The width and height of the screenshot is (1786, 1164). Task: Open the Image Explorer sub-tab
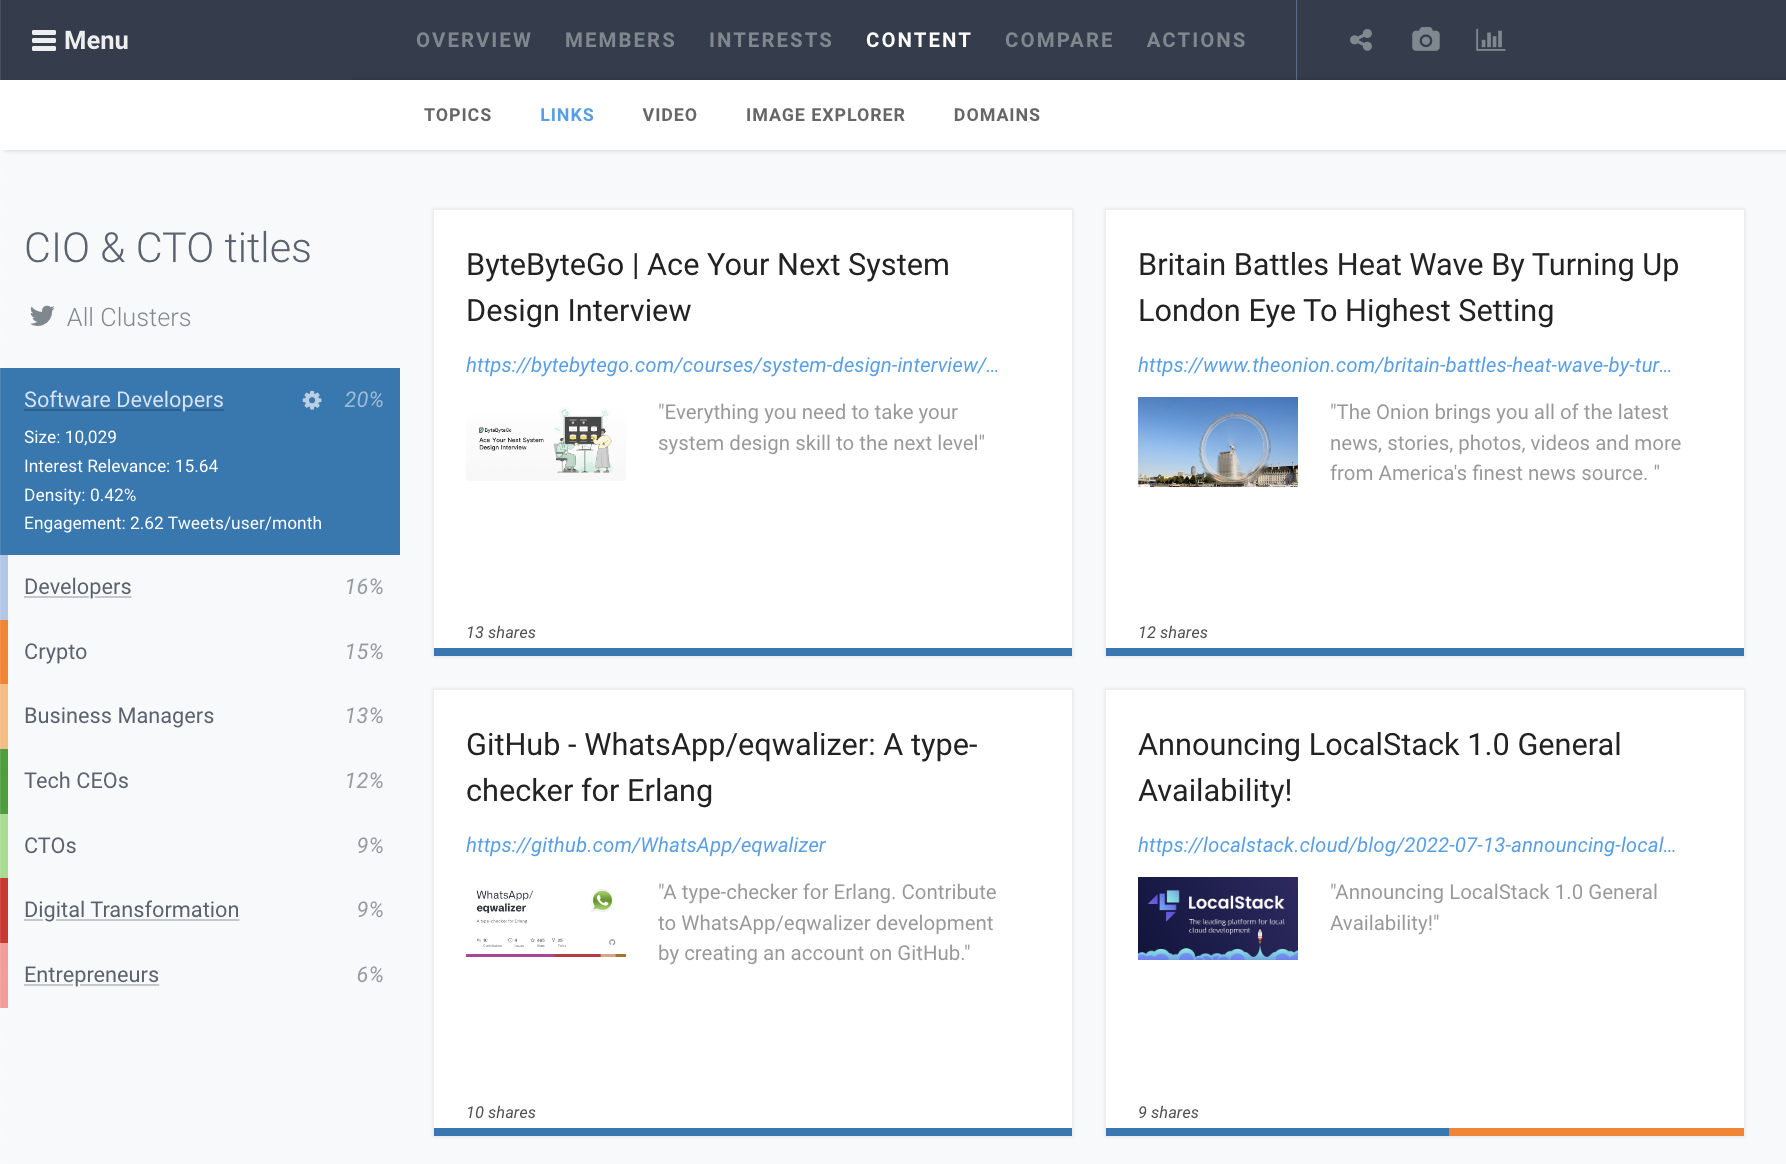pos(825,115)
